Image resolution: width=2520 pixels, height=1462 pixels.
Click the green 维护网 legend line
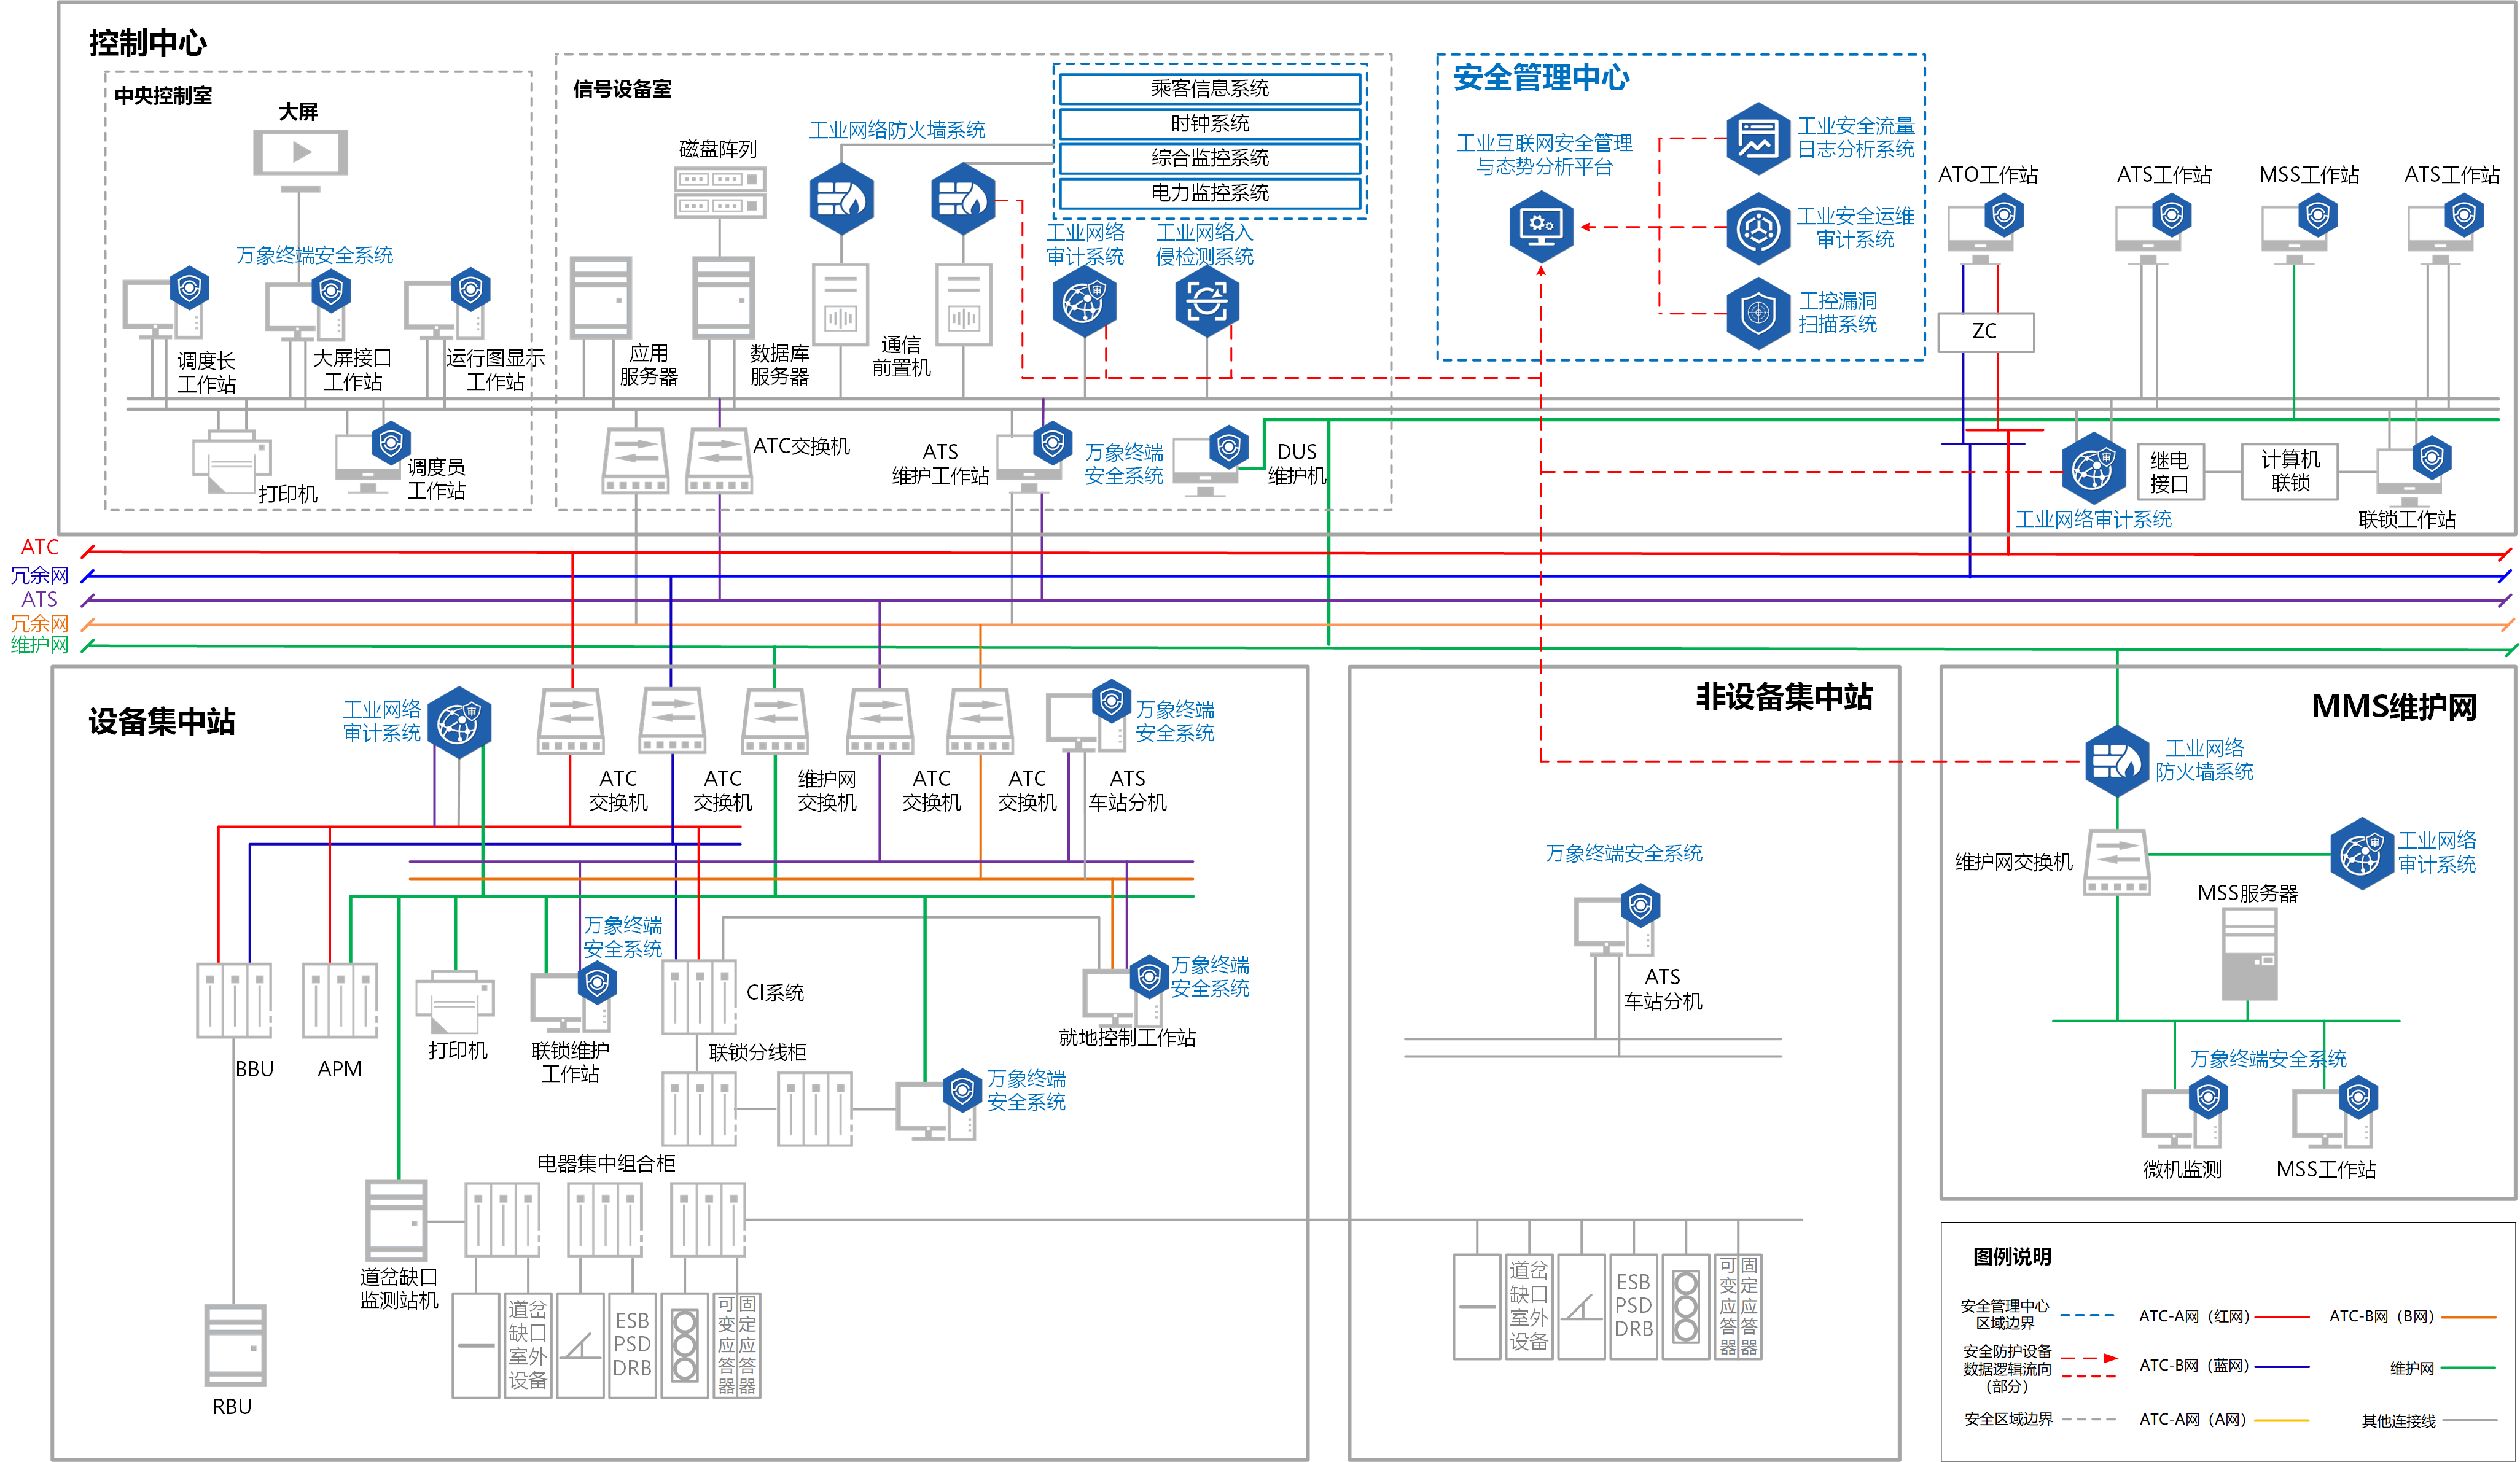(2468, 1368)
